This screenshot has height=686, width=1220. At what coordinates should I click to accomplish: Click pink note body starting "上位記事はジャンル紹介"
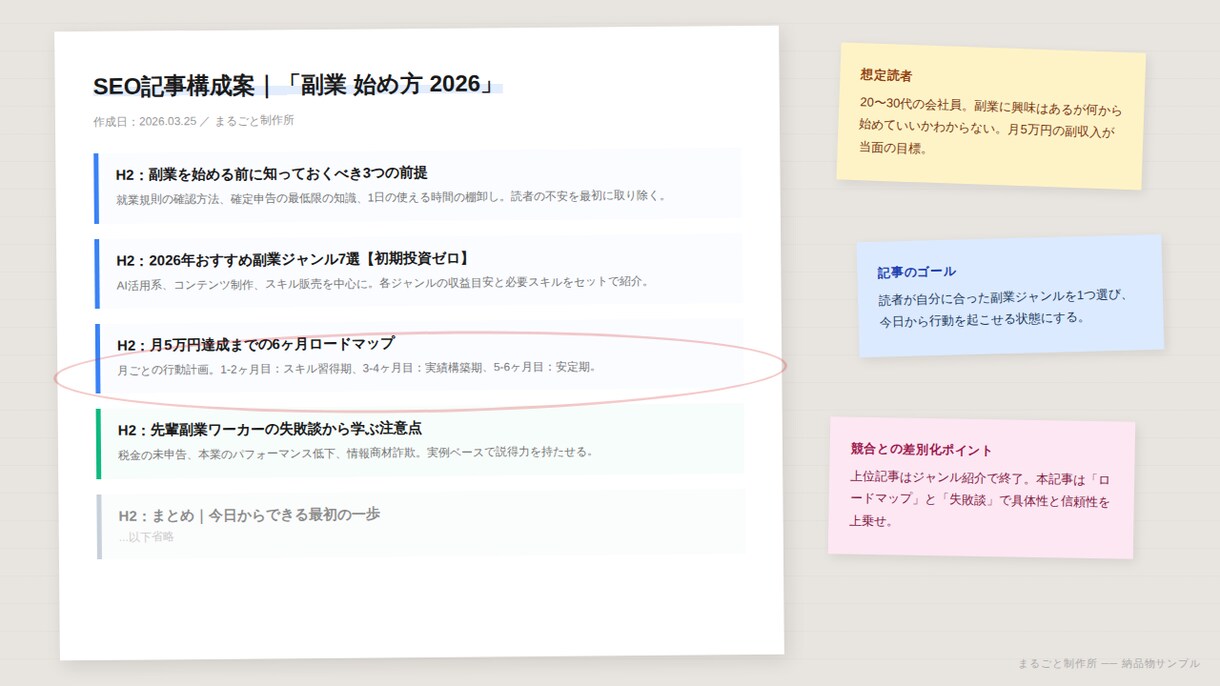click(980, 500)
